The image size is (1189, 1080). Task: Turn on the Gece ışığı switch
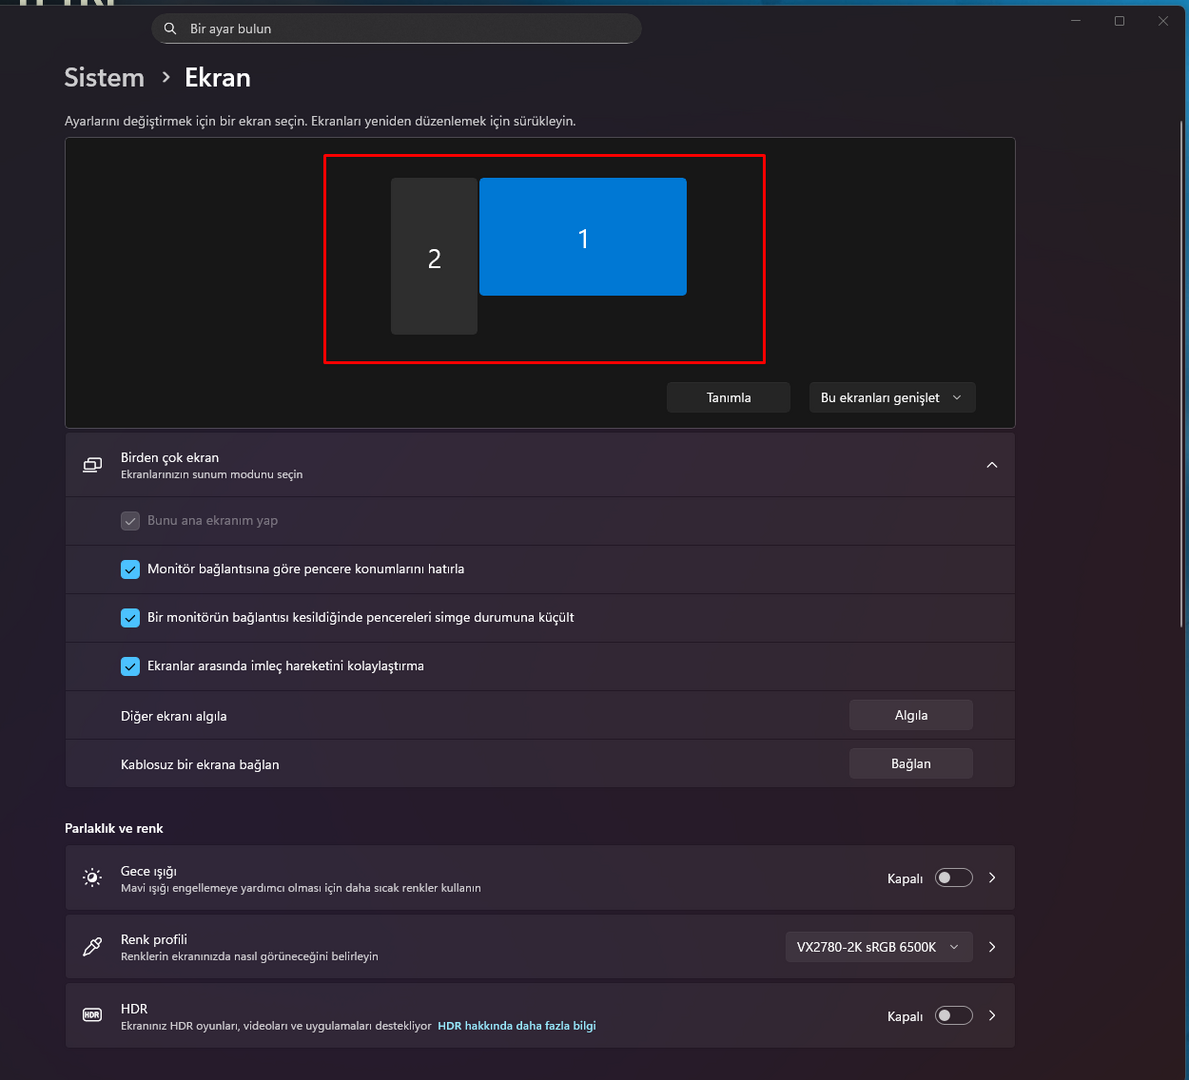click(953, 878)
